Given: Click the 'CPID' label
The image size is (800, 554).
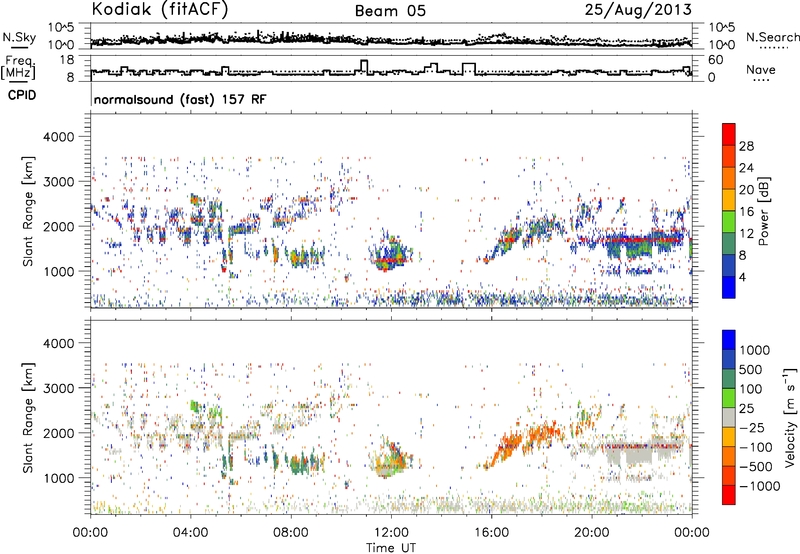Looking at the screenshot, I should (22, 95).
